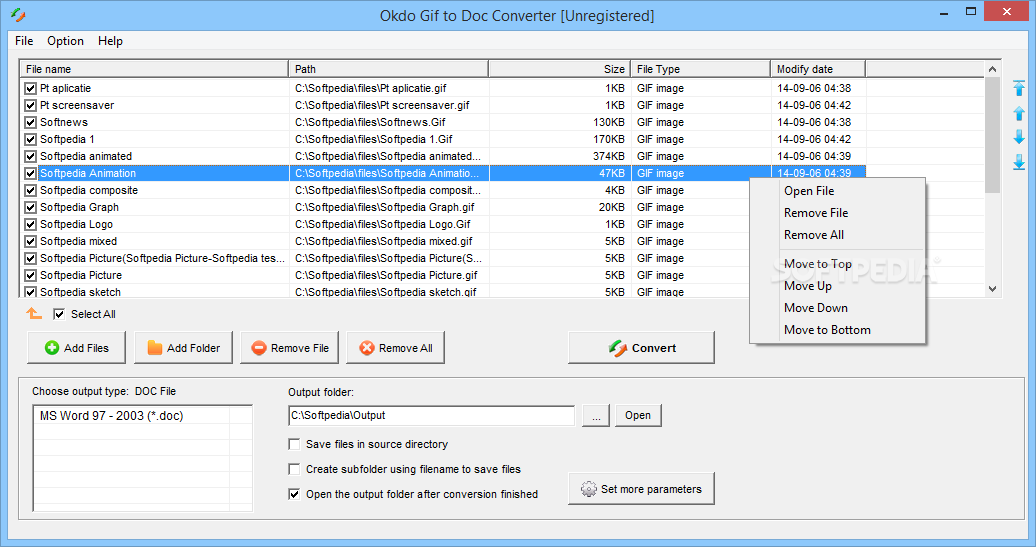Uncheck the Softnews file checkbox
This screenshot has height=547, width=1036.
click(x=30, y=122)
